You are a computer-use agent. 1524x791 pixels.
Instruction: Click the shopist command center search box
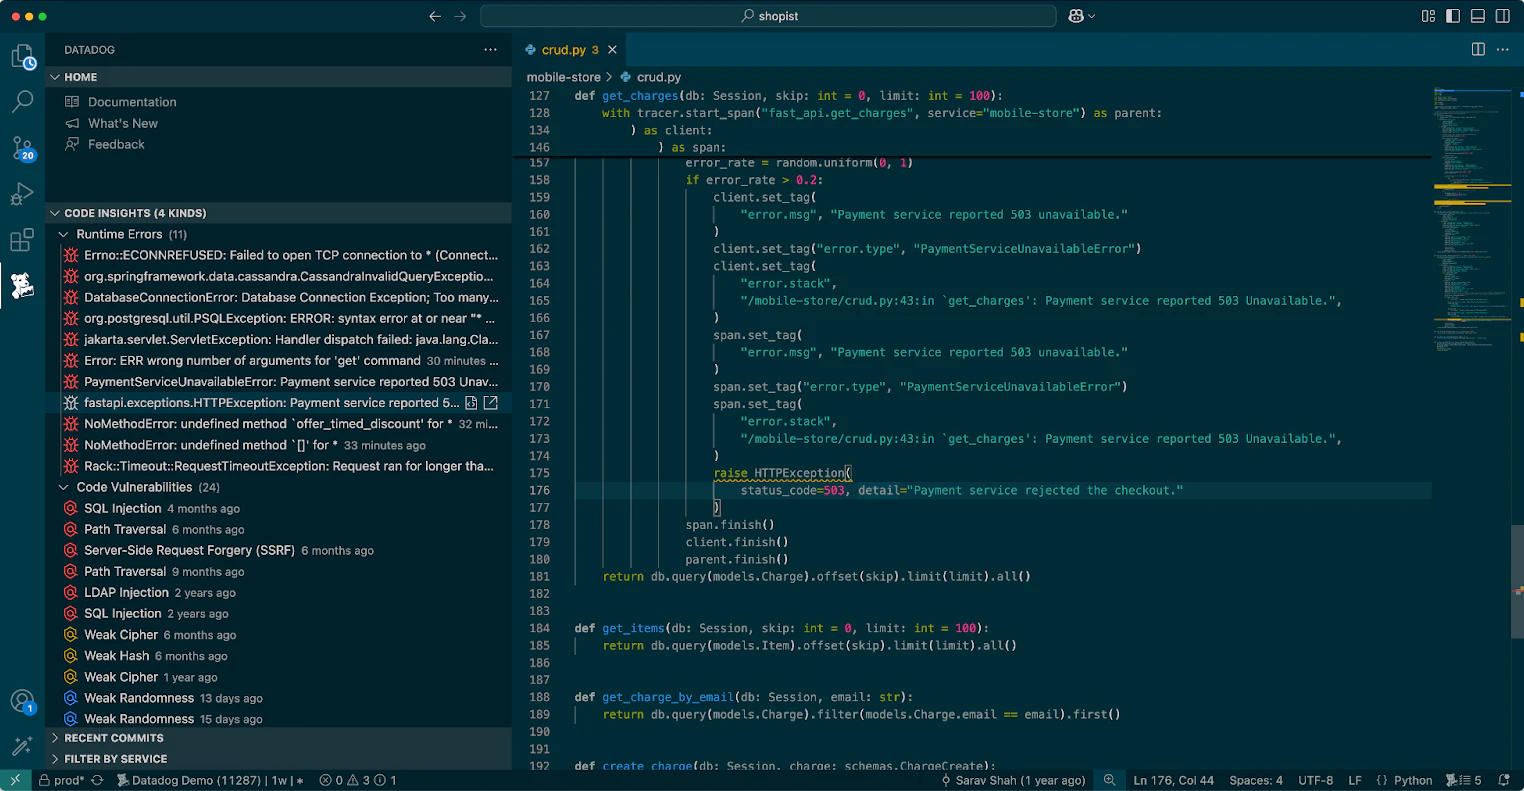pos(768,16)
